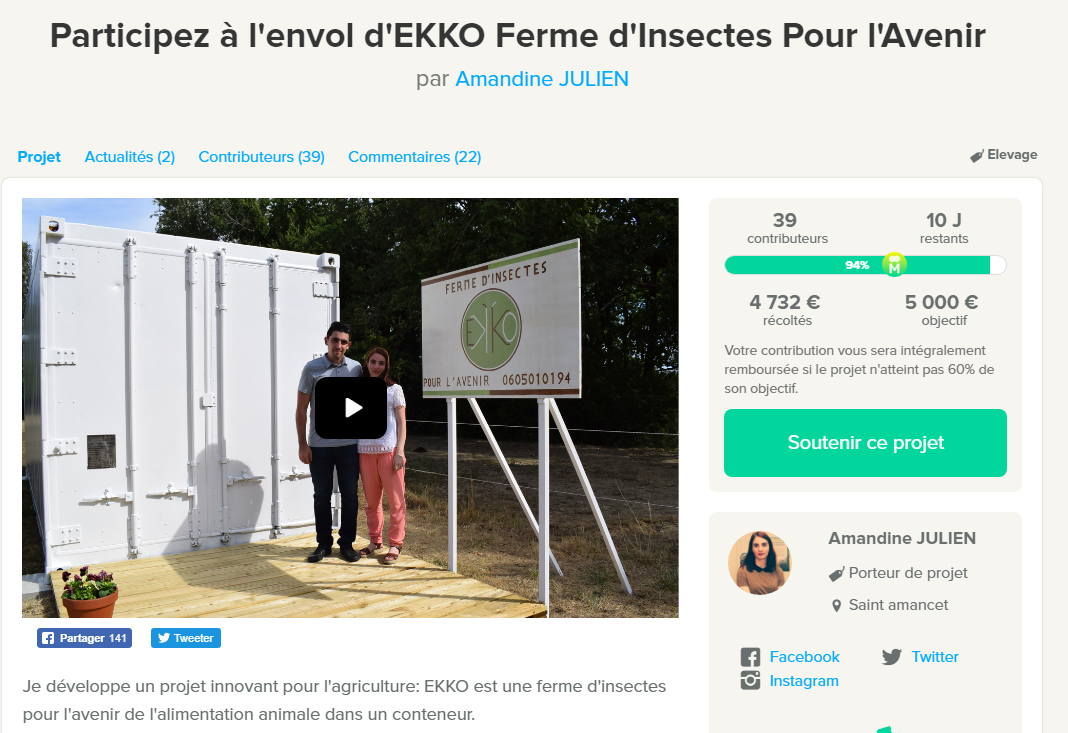Screen dimensions: 1068x733
Task: Open the Projet tab
Action: pos(39,157)
